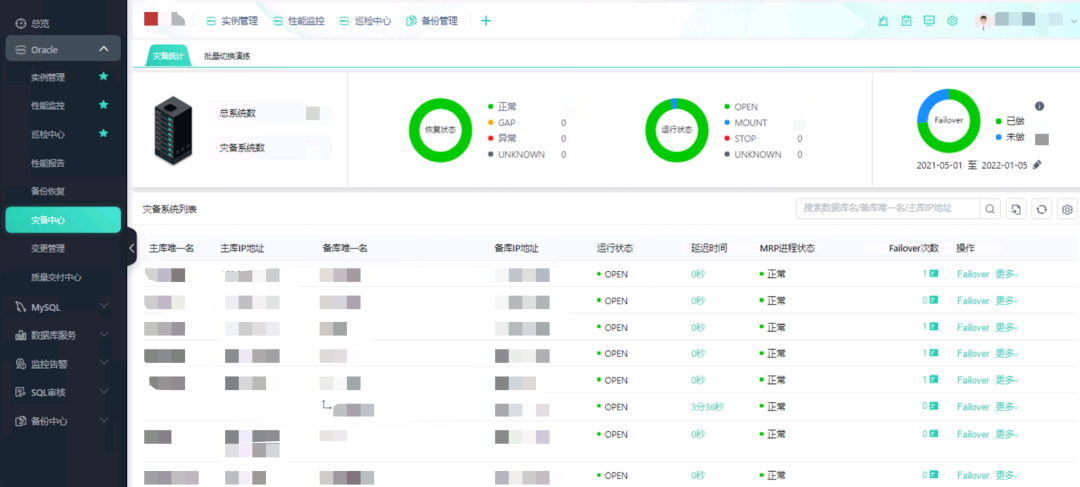Open the 总览 overview icon in sidebar
The image size is (1080, 487).
[21, 23]
